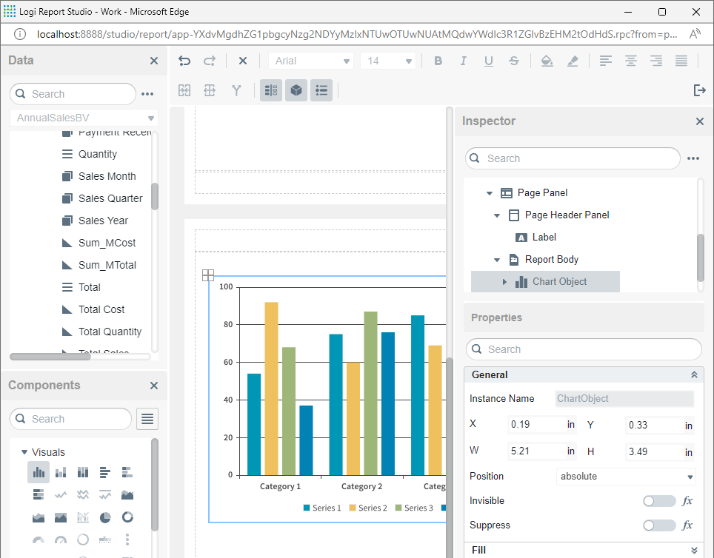Click the filter funnel icon in the toolbar
The width and height of the screenshot is (714, 558).
tap(237, 91)
